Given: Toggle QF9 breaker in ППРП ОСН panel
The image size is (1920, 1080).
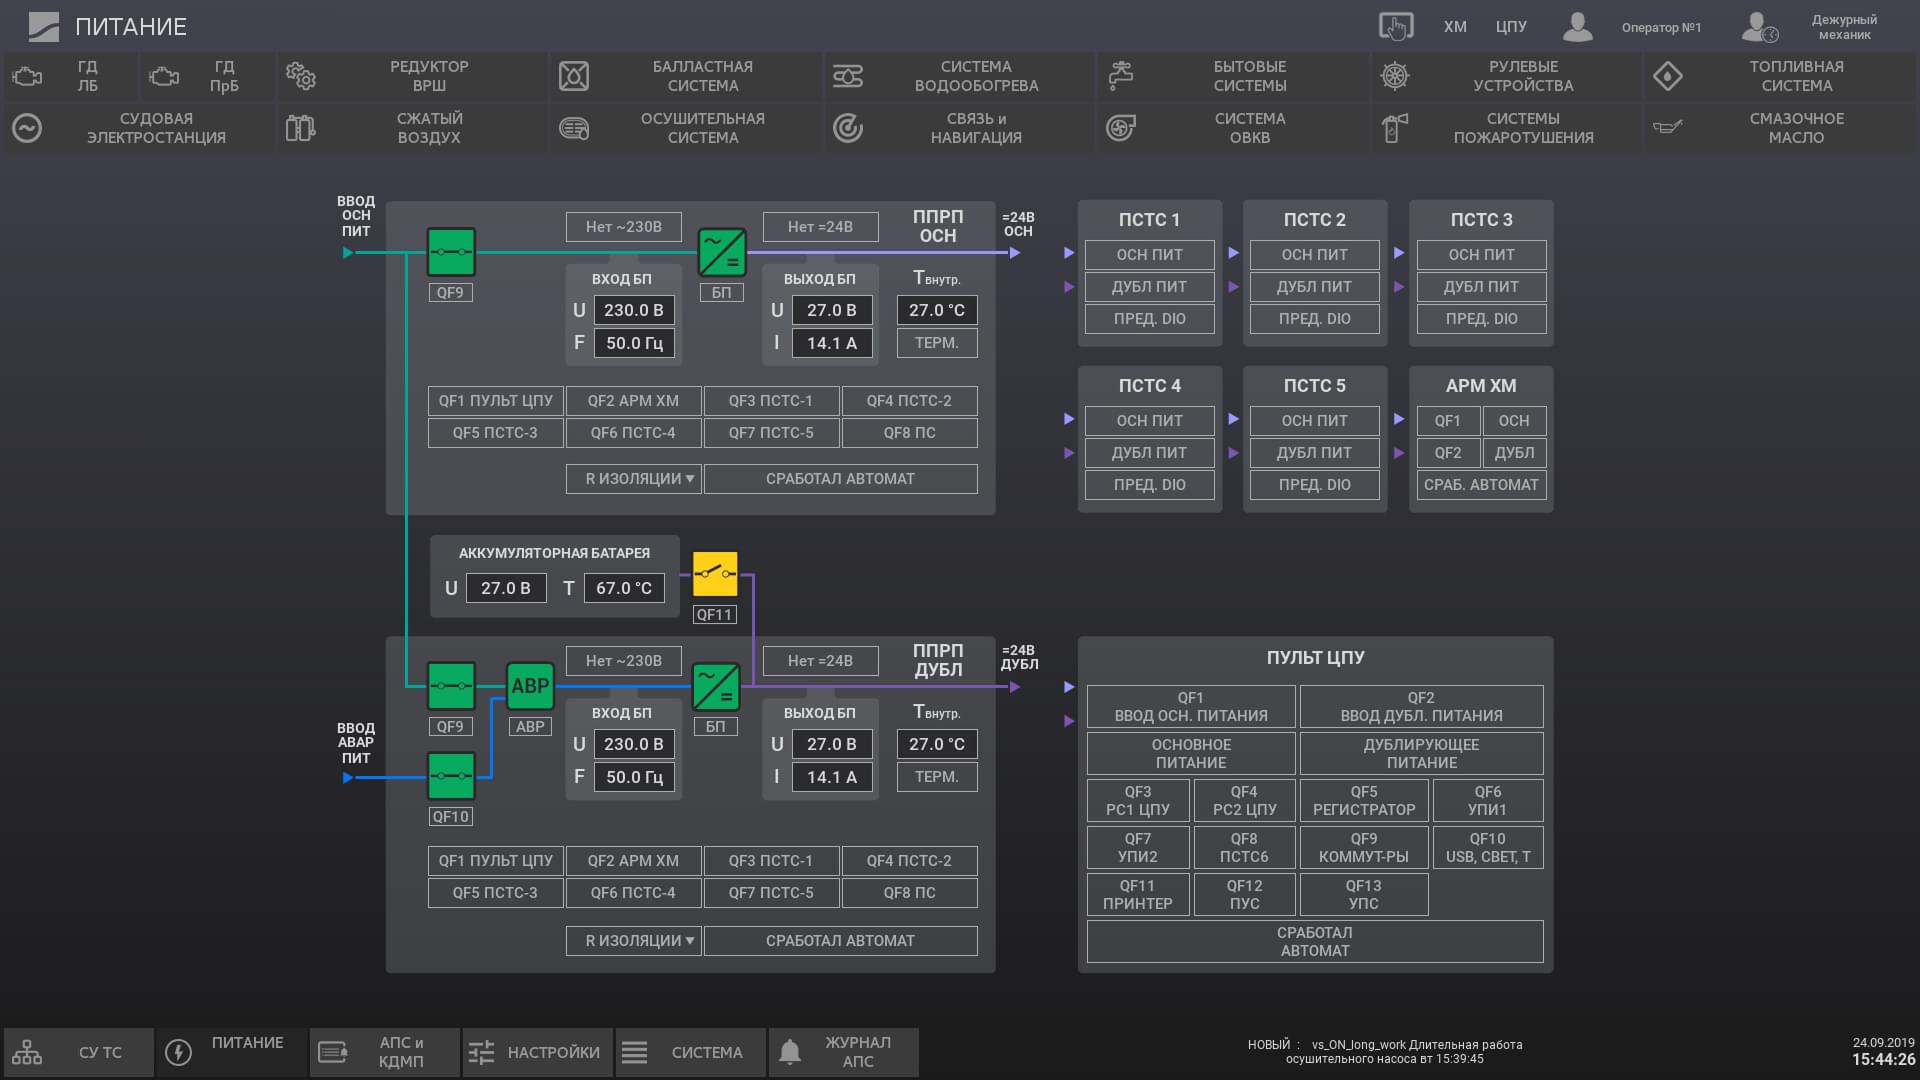Looking at the screenshot, I should click(x=450, y=252).
